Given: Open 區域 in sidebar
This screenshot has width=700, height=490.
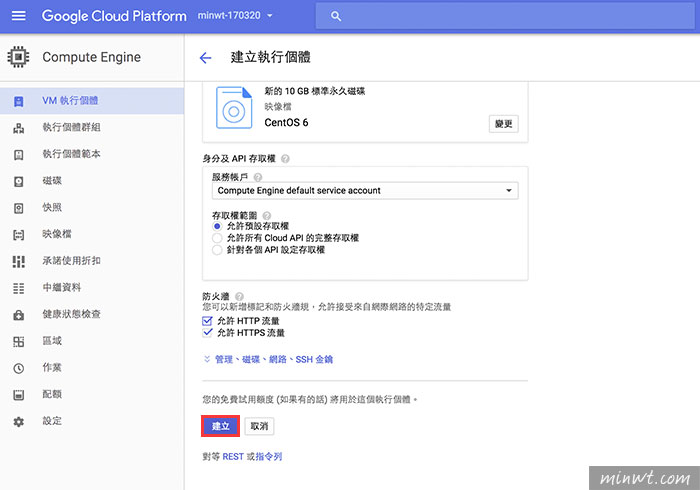Looking at the screenshot, I should 92,341.
